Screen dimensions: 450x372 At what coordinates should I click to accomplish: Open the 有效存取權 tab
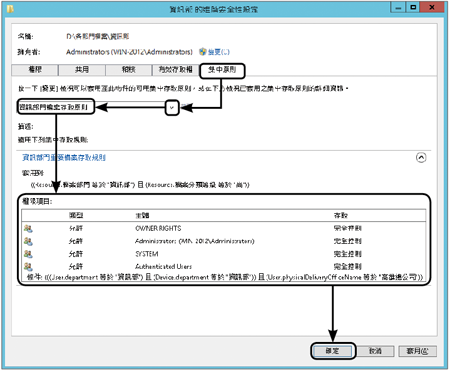(x=176, y=70)
